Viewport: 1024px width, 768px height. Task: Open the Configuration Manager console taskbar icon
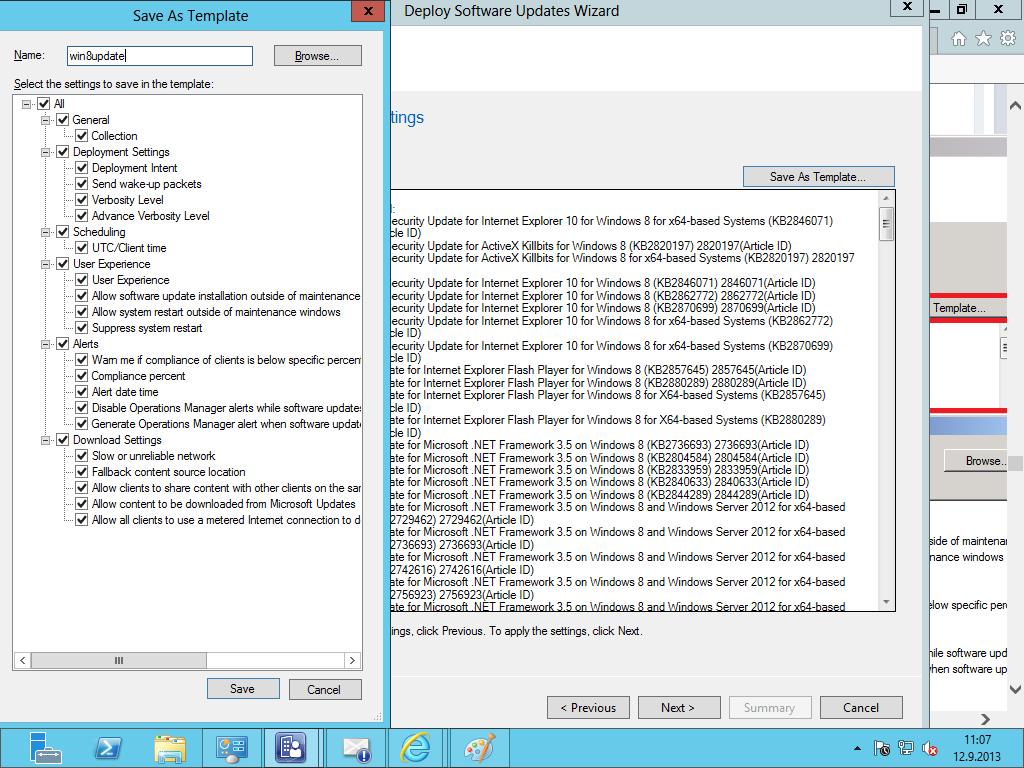click(231, 748)
